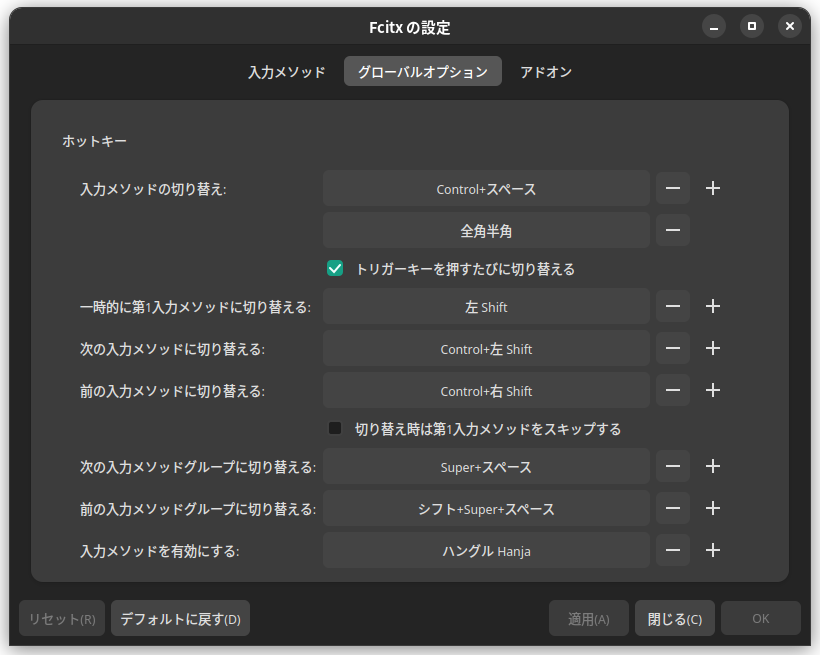Add a hotkey for 入力メソッドの切り替え
Viewport: 820px width, 655px height.
[713, 188]
